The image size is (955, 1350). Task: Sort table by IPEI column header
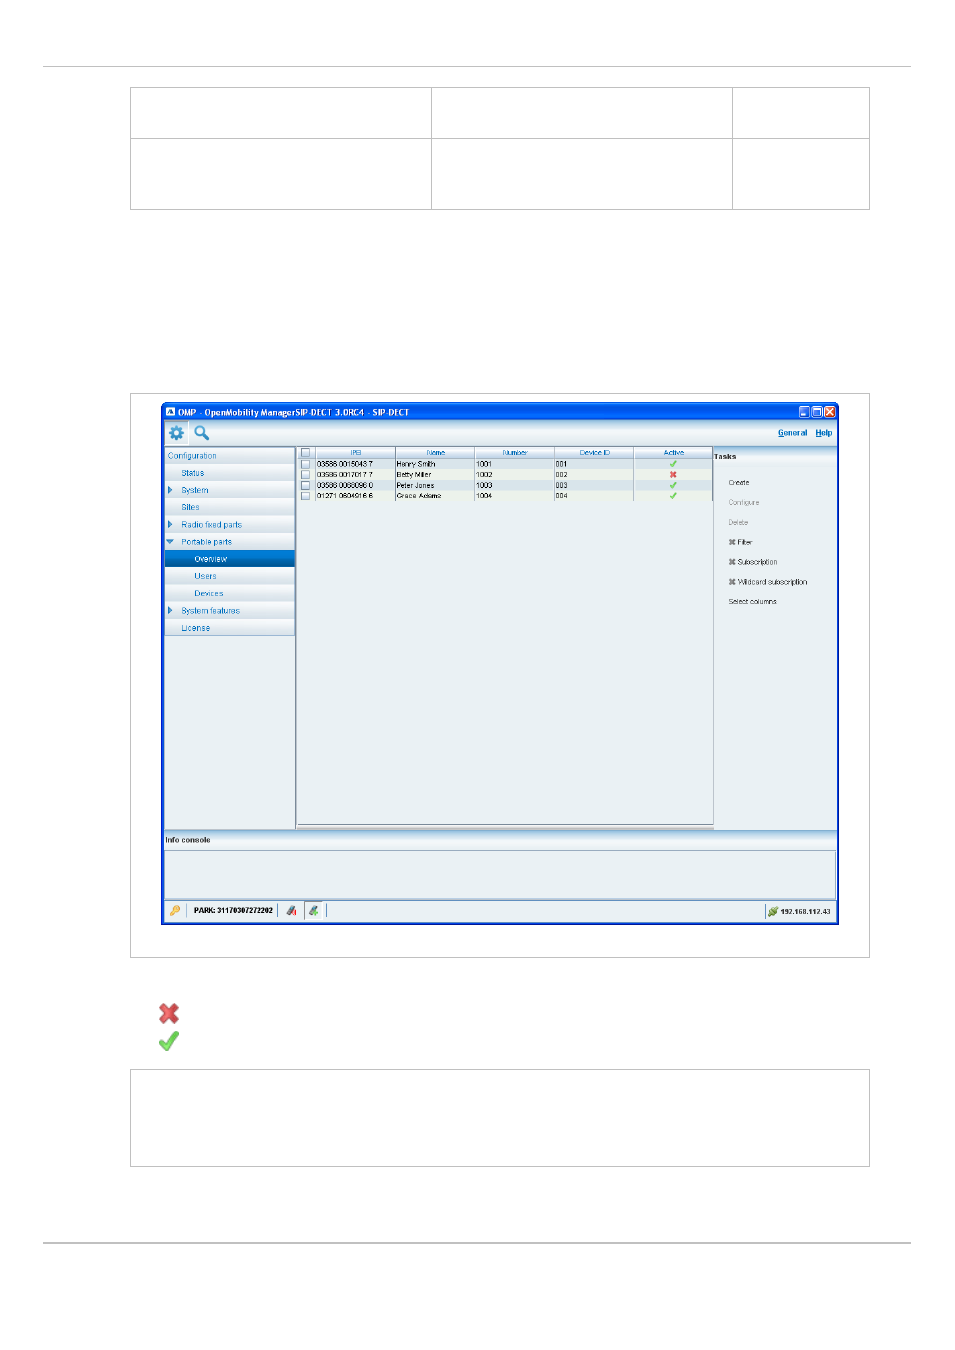coord(355,453)
